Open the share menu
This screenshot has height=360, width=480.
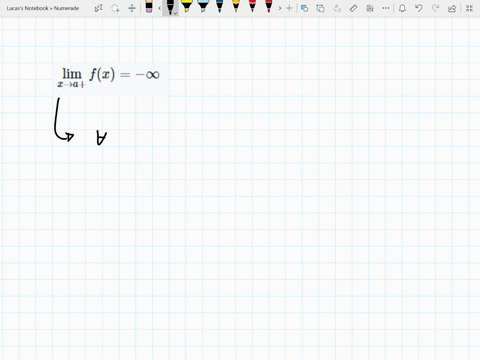[452, 8]
